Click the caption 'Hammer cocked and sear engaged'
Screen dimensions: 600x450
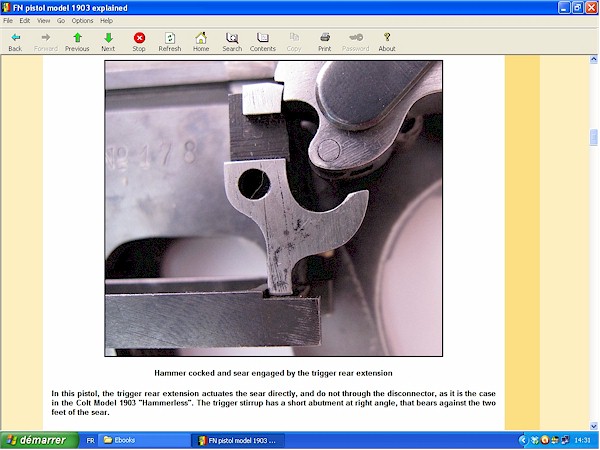pyautogui.click(x=273, y=373)
